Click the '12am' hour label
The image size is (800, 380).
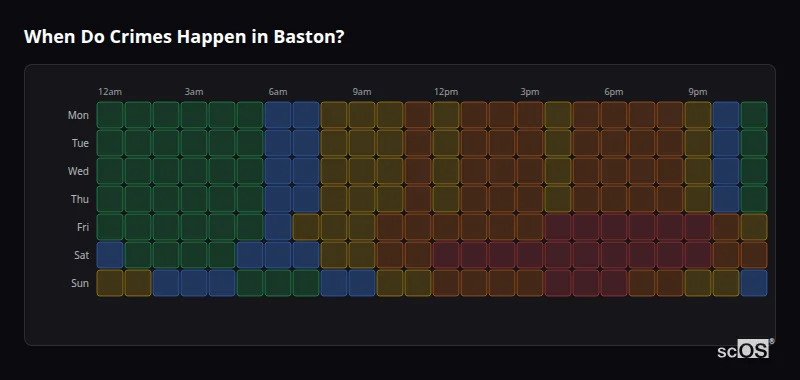tap(110, 92)
